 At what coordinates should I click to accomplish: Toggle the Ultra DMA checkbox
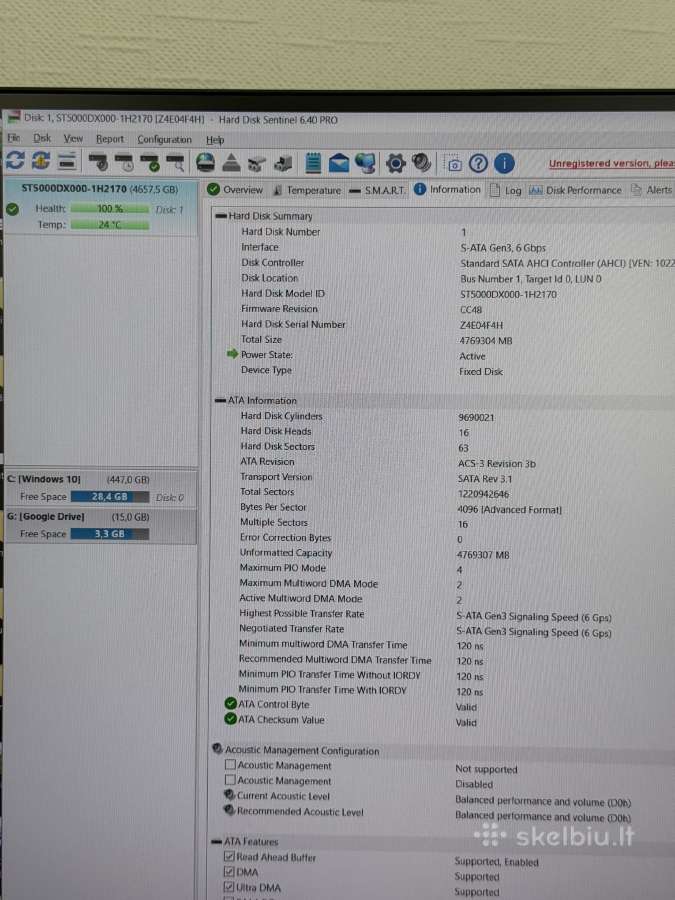[229, 887]
